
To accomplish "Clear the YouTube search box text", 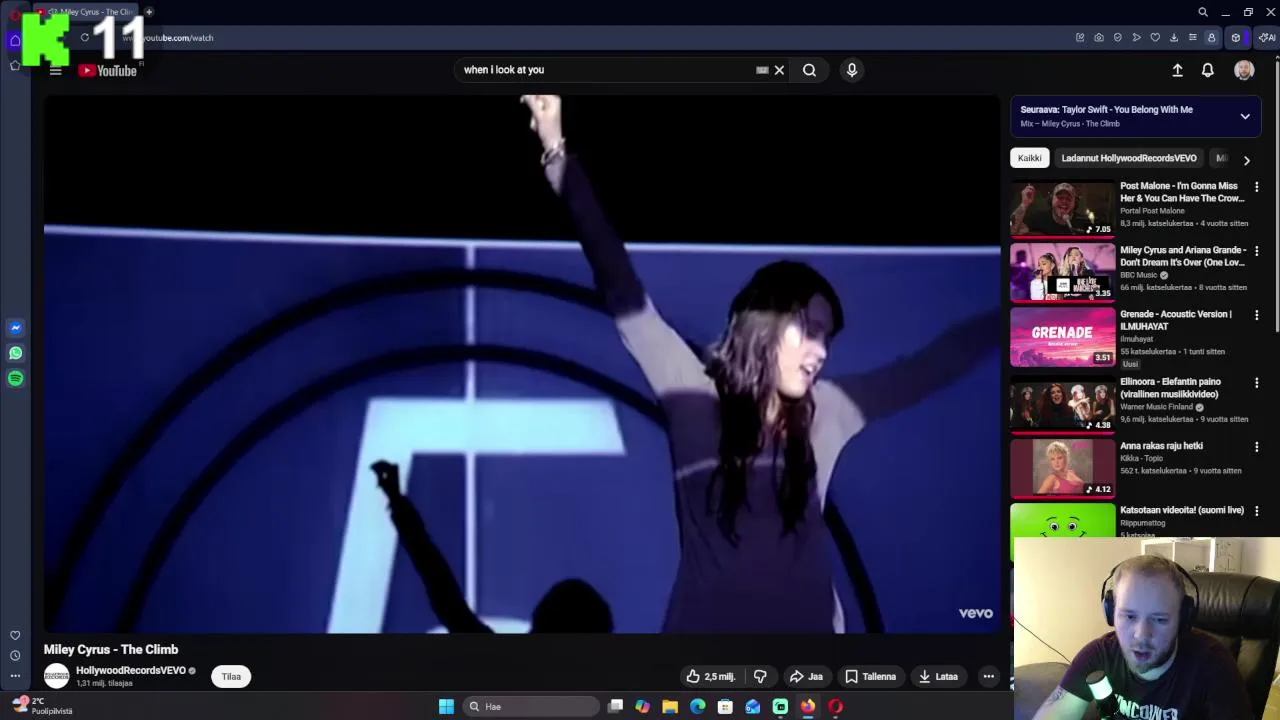I will click(x=779, y=70).
